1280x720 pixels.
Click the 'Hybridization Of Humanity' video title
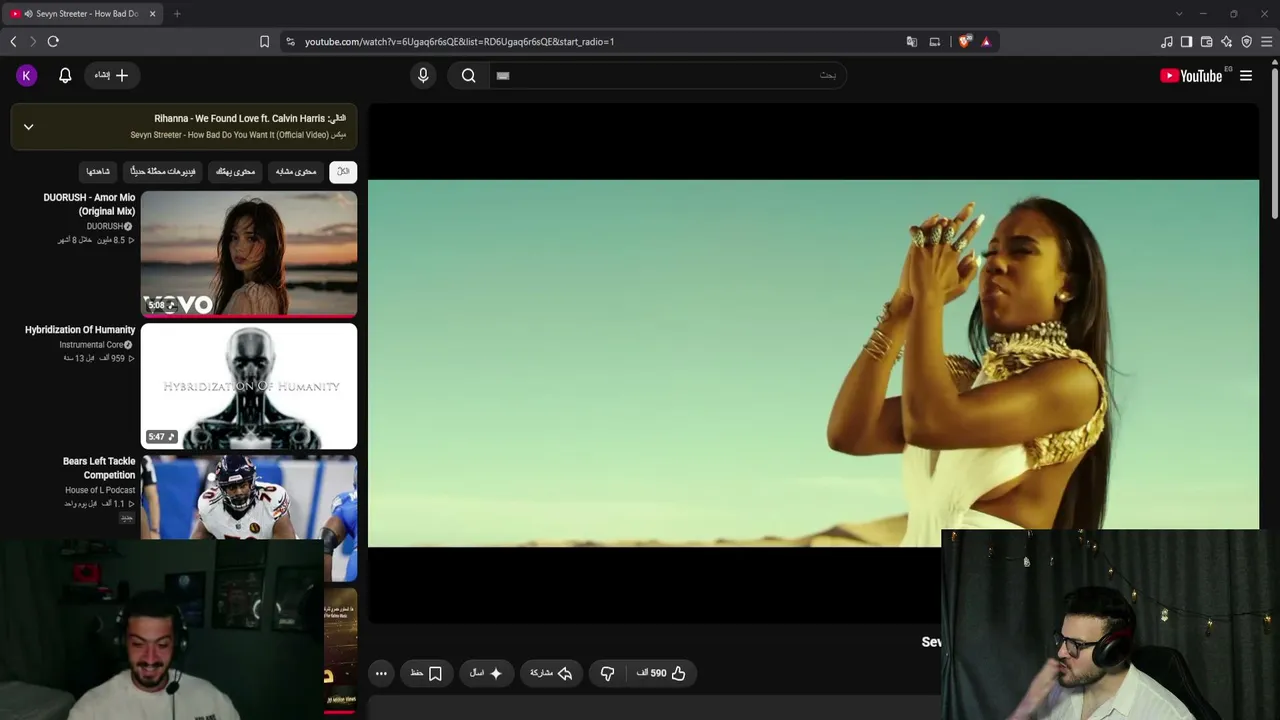(80, 329)
